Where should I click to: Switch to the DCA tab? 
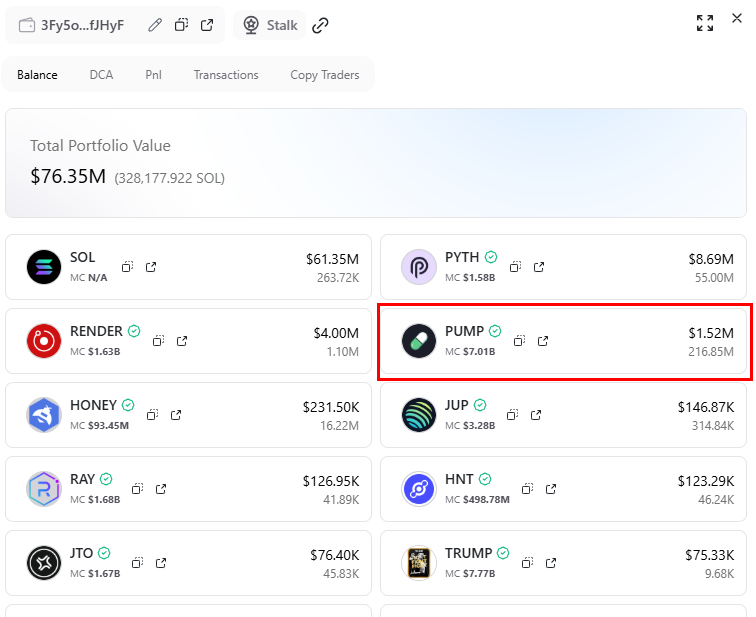(101, 75)
